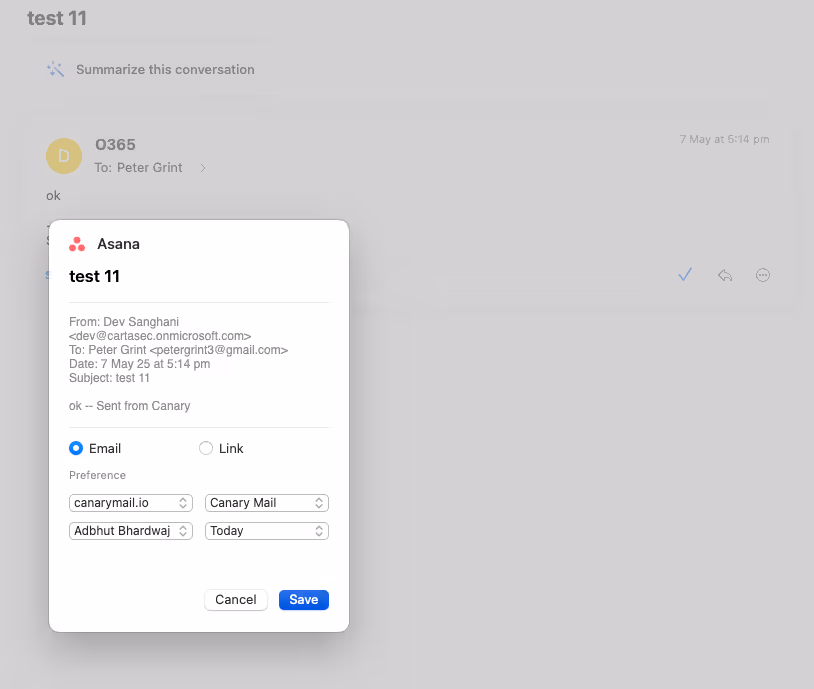The width and height of the screenshot is (814, 689).
Task: Click the sender avatar D
Action: [x=64, y=156]
